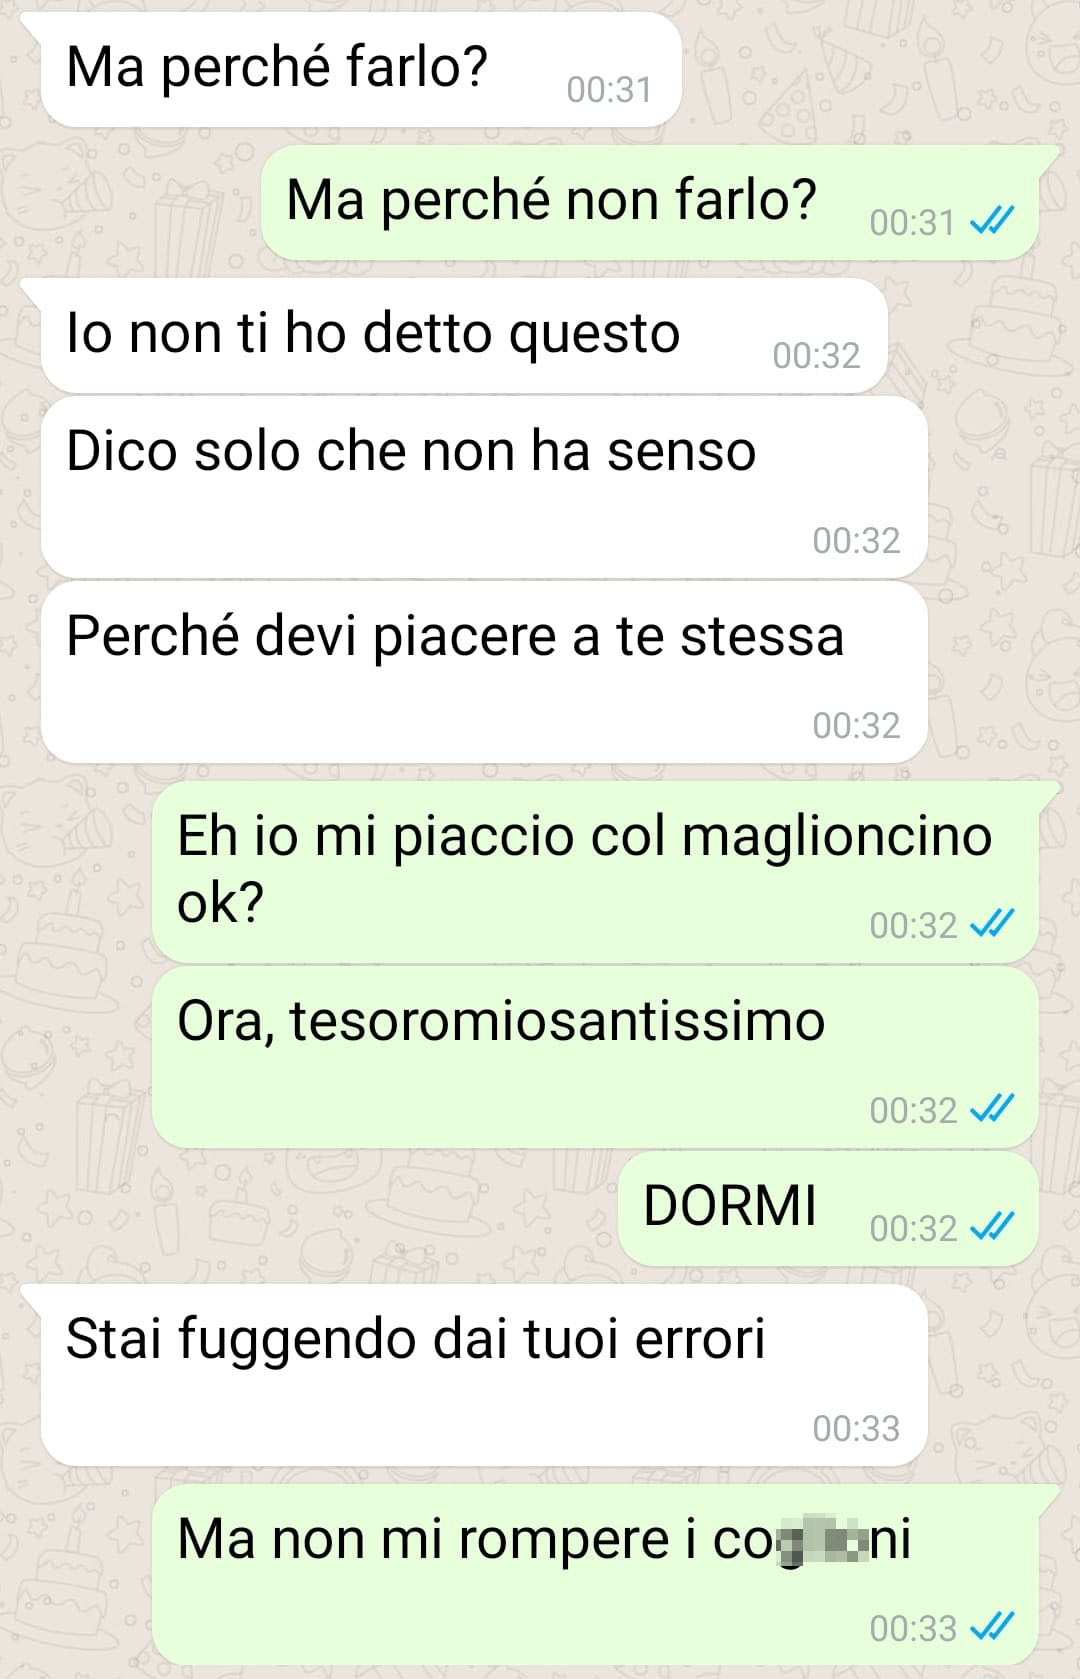Select the "Ma perché farlo?" message bubble
This screenshot has width=1080, height=1679.
point(361,70)
